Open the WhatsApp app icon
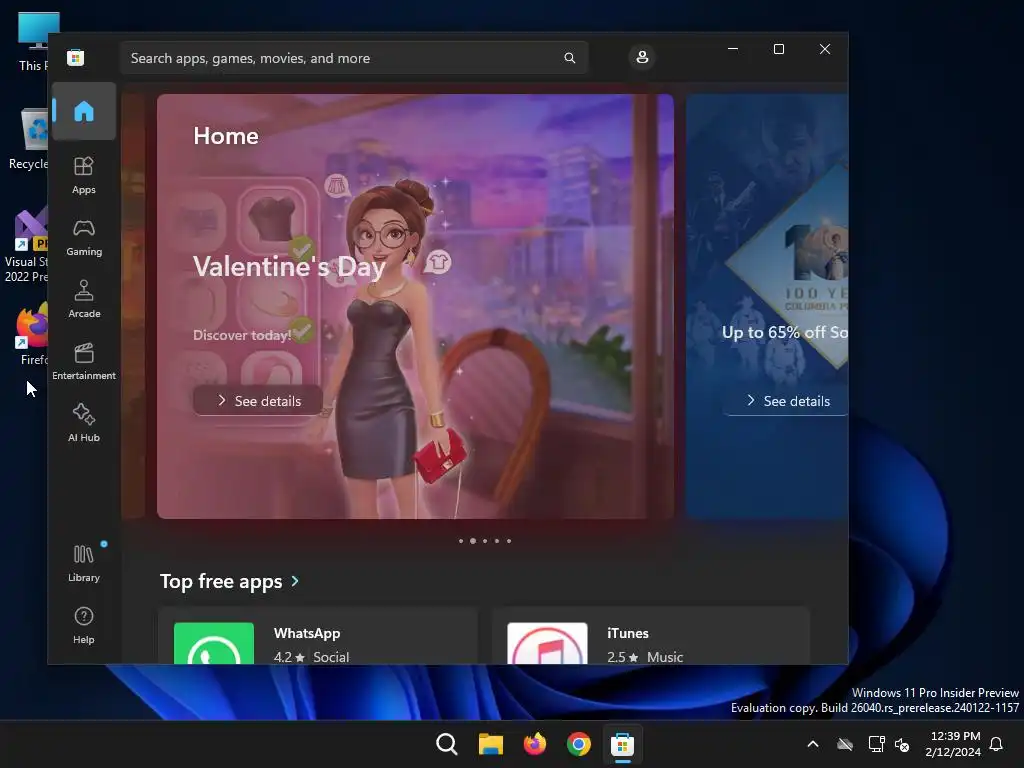 (214, 643)
